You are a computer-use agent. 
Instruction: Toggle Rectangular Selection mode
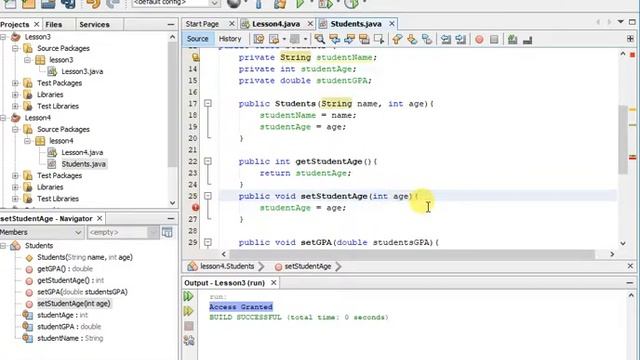click(379, 39)
